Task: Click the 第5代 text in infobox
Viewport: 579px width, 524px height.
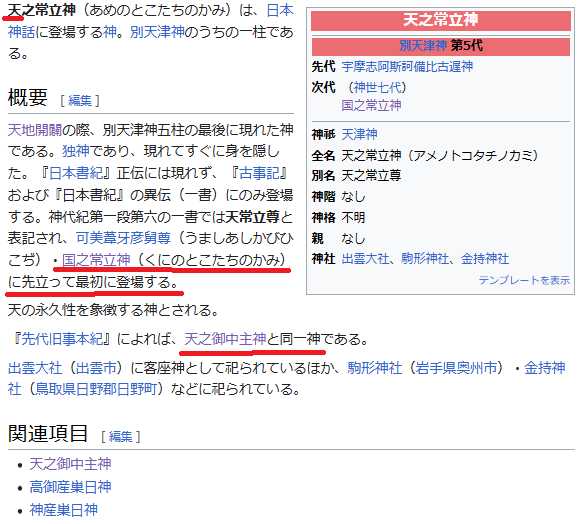Action: click(467, 46)
